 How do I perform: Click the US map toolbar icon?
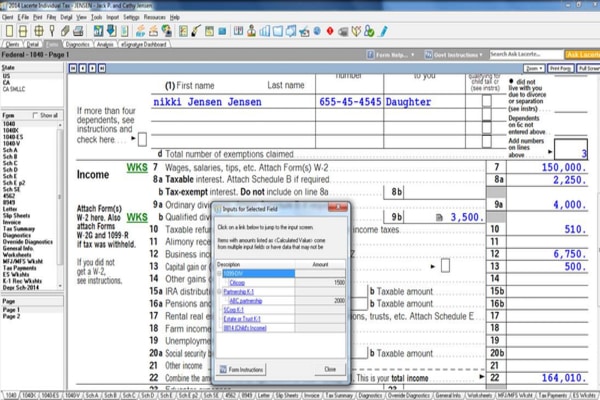click(291, 31)
